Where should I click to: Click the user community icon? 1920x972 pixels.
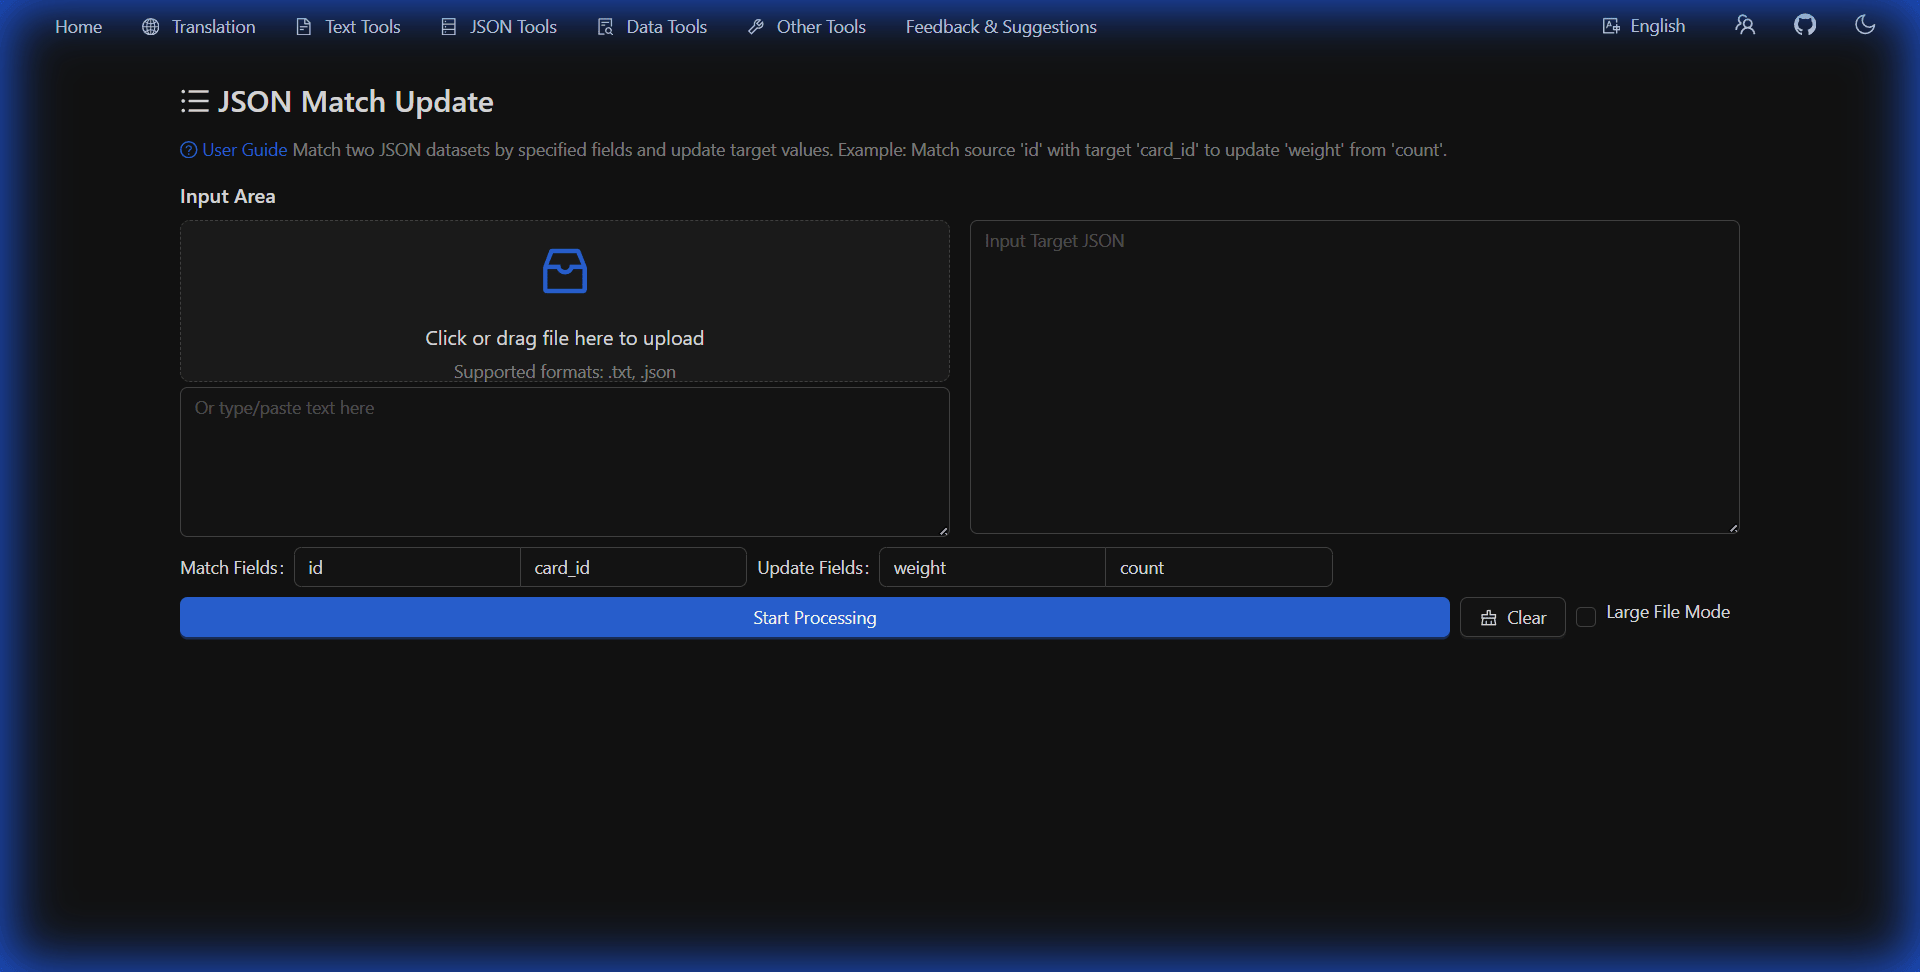click(x=1745, y=25)
